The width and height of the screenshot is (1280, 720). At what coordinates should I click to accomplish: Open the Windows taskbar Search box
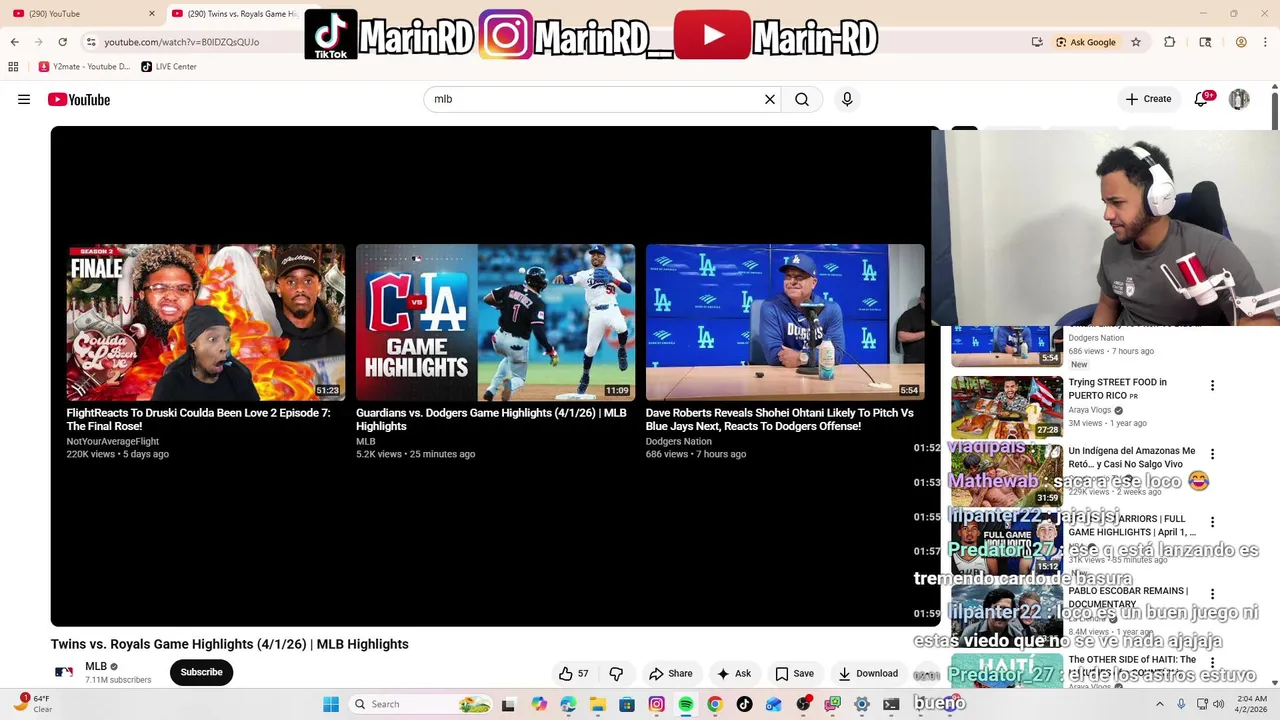click(421, 704)
